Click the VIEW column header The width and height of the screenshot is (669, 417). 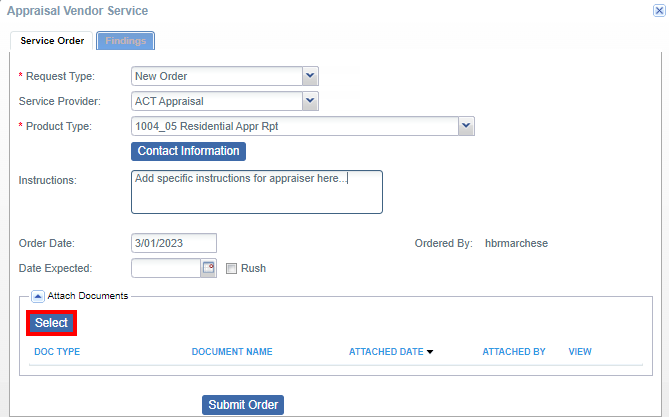click(580, 352)
